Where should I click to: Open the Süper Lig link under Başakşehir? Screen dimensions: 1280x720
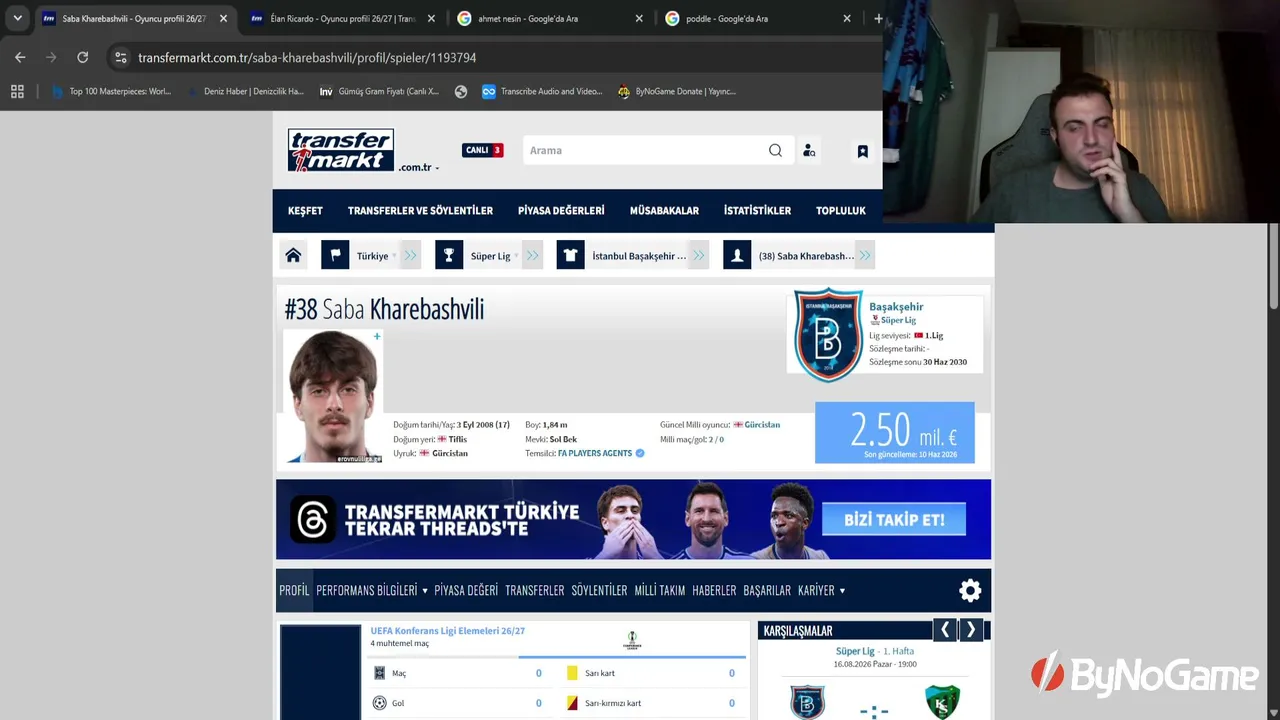[x=898, y=320]
